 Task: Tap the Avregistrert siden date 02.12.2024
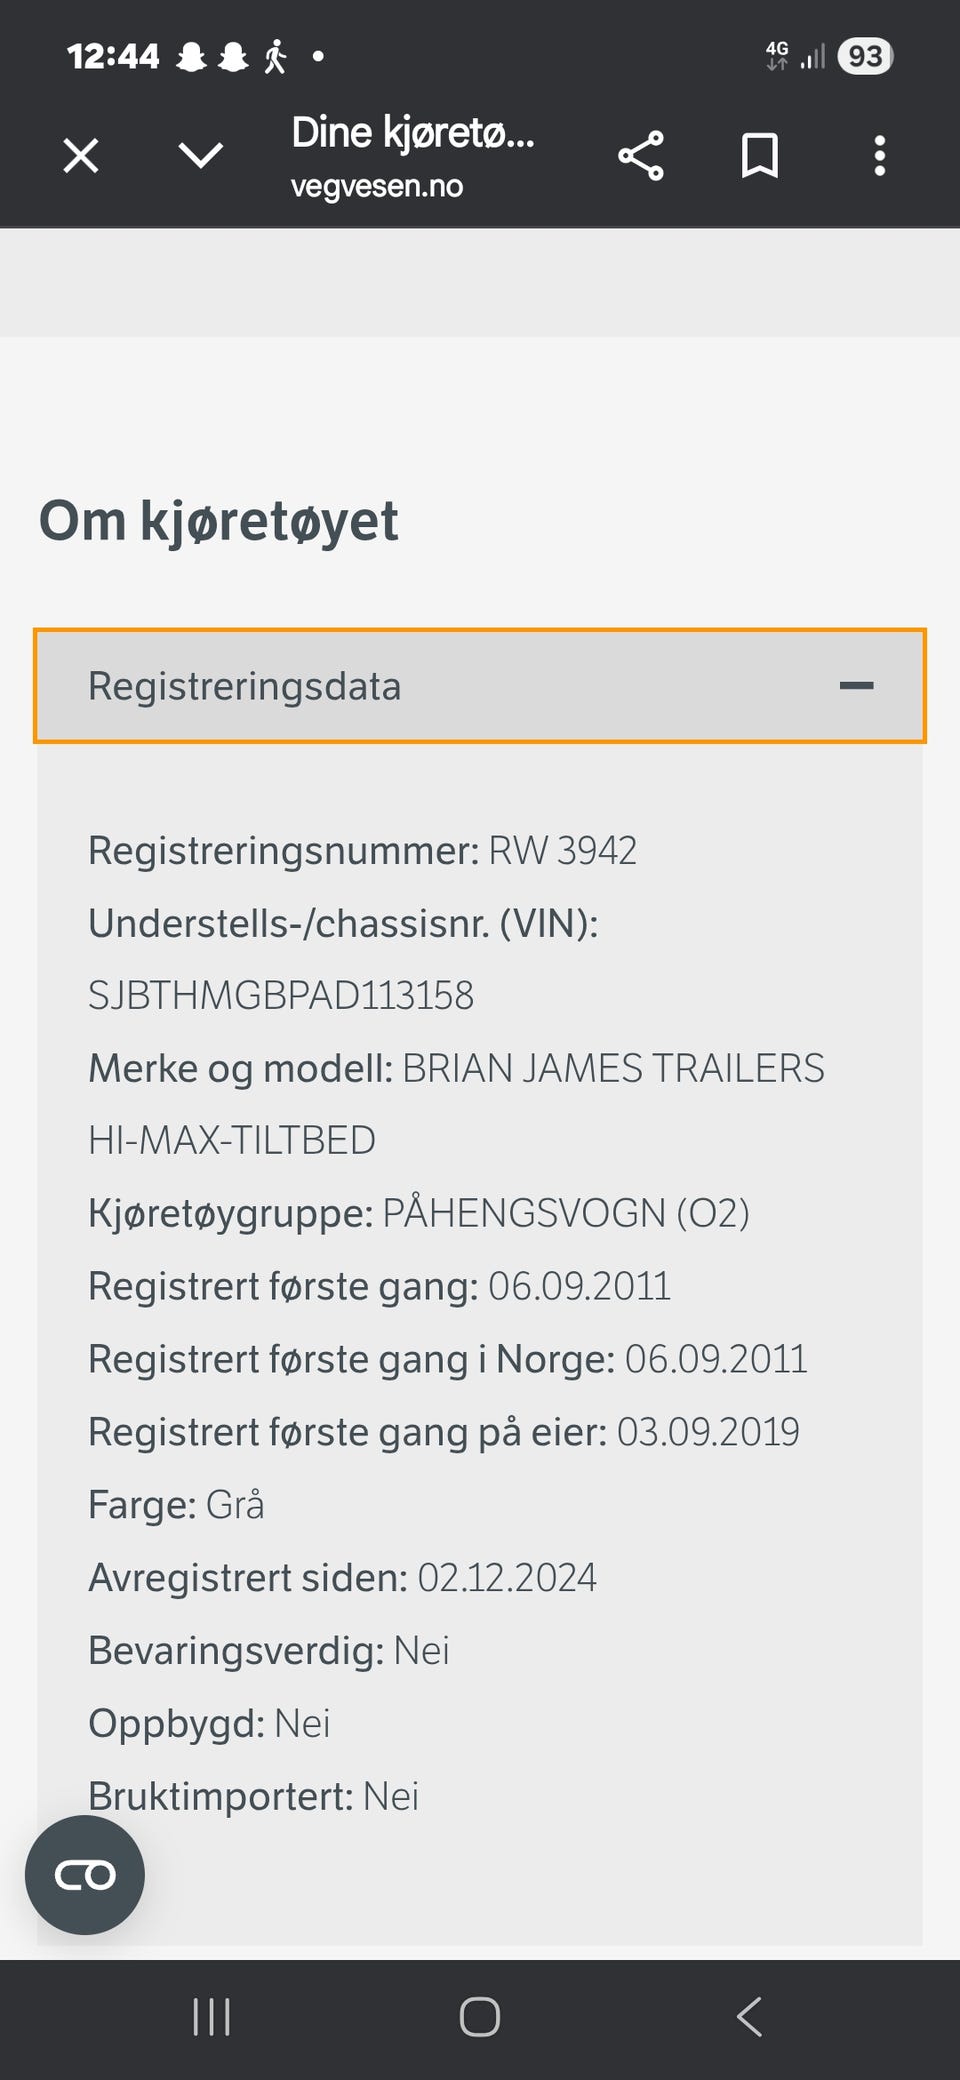[x=506, y=1578]
